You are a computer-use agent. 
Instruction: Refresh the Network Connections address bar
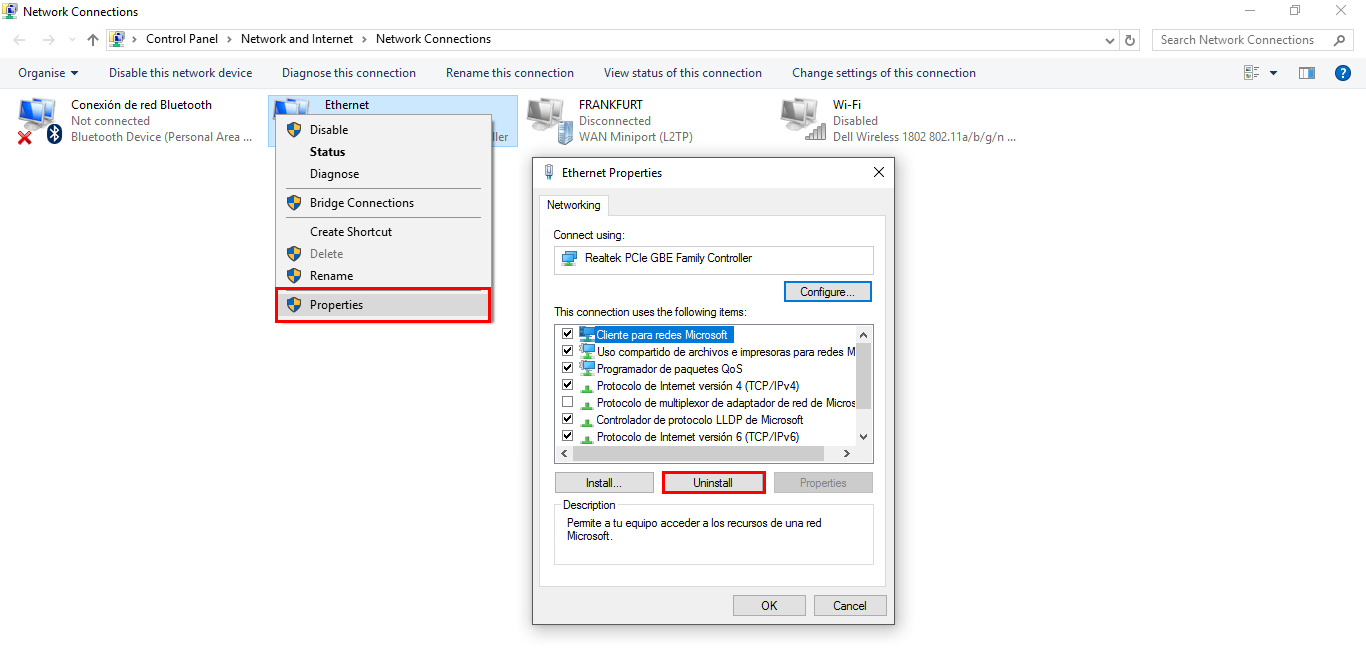coord(1131,40)
